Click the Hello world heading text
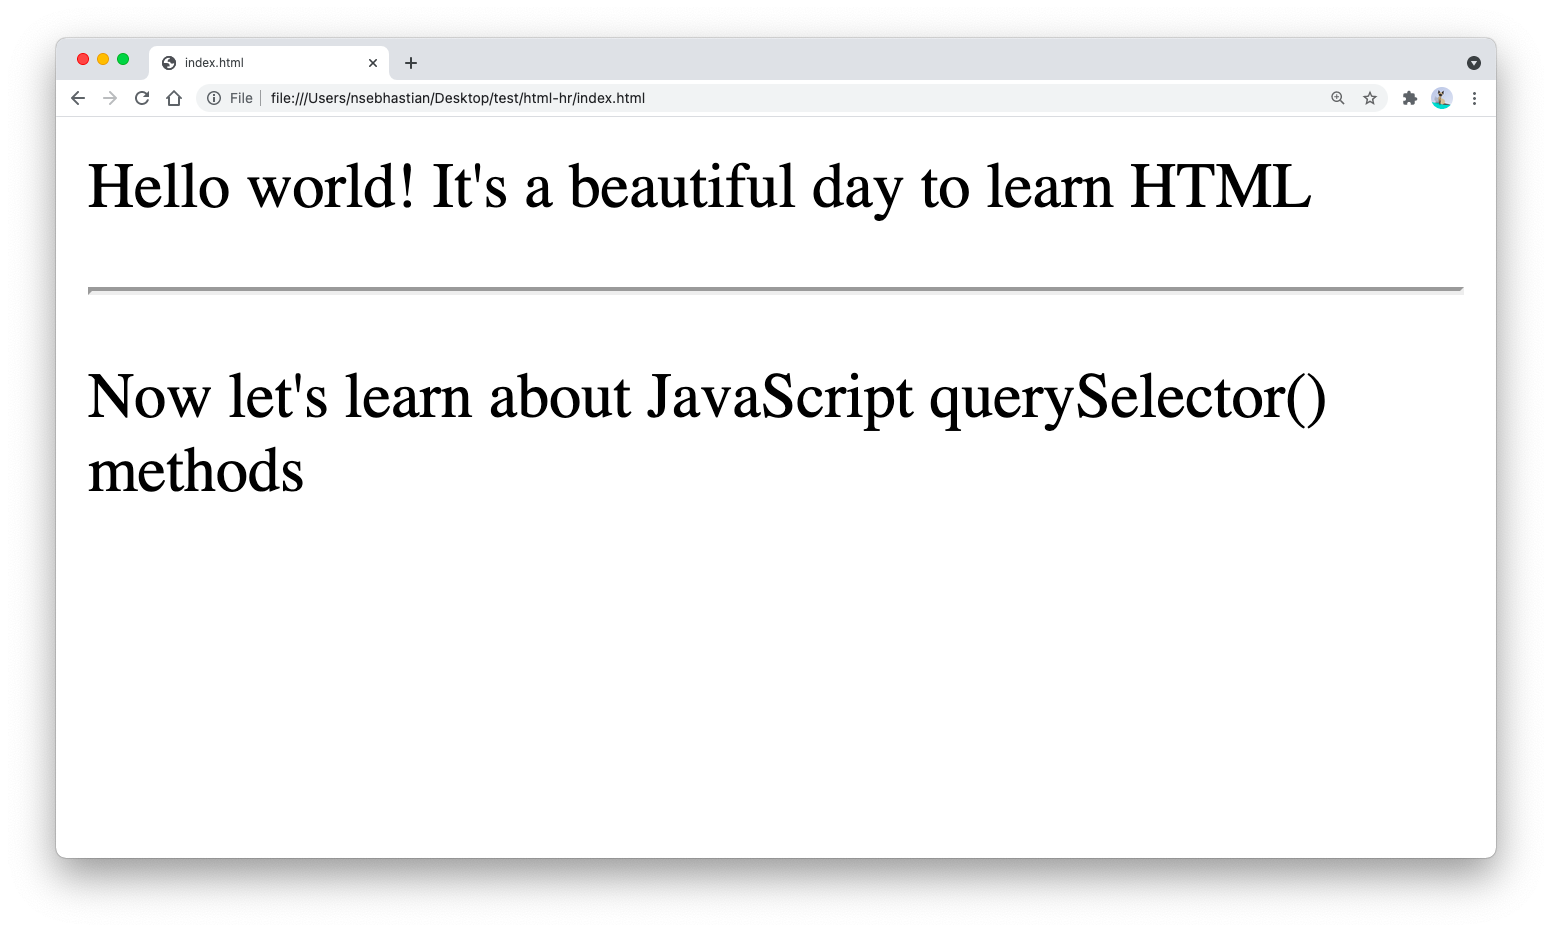This screenshot has height=932, width=1552. 698,186
